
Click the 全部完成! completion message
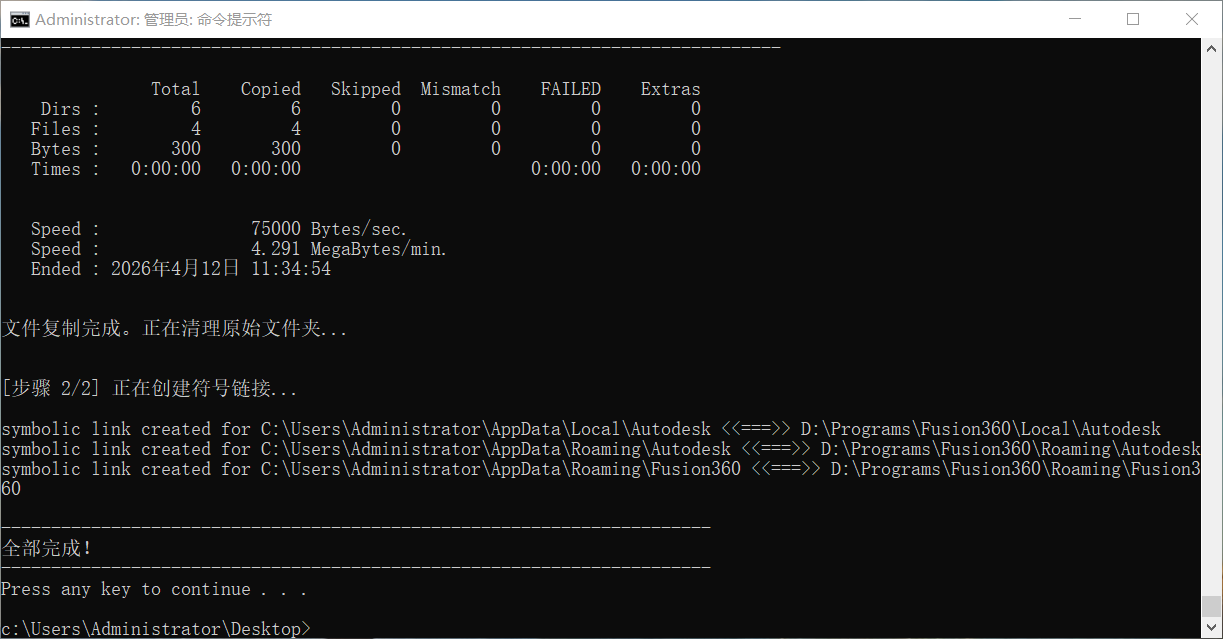46,549
